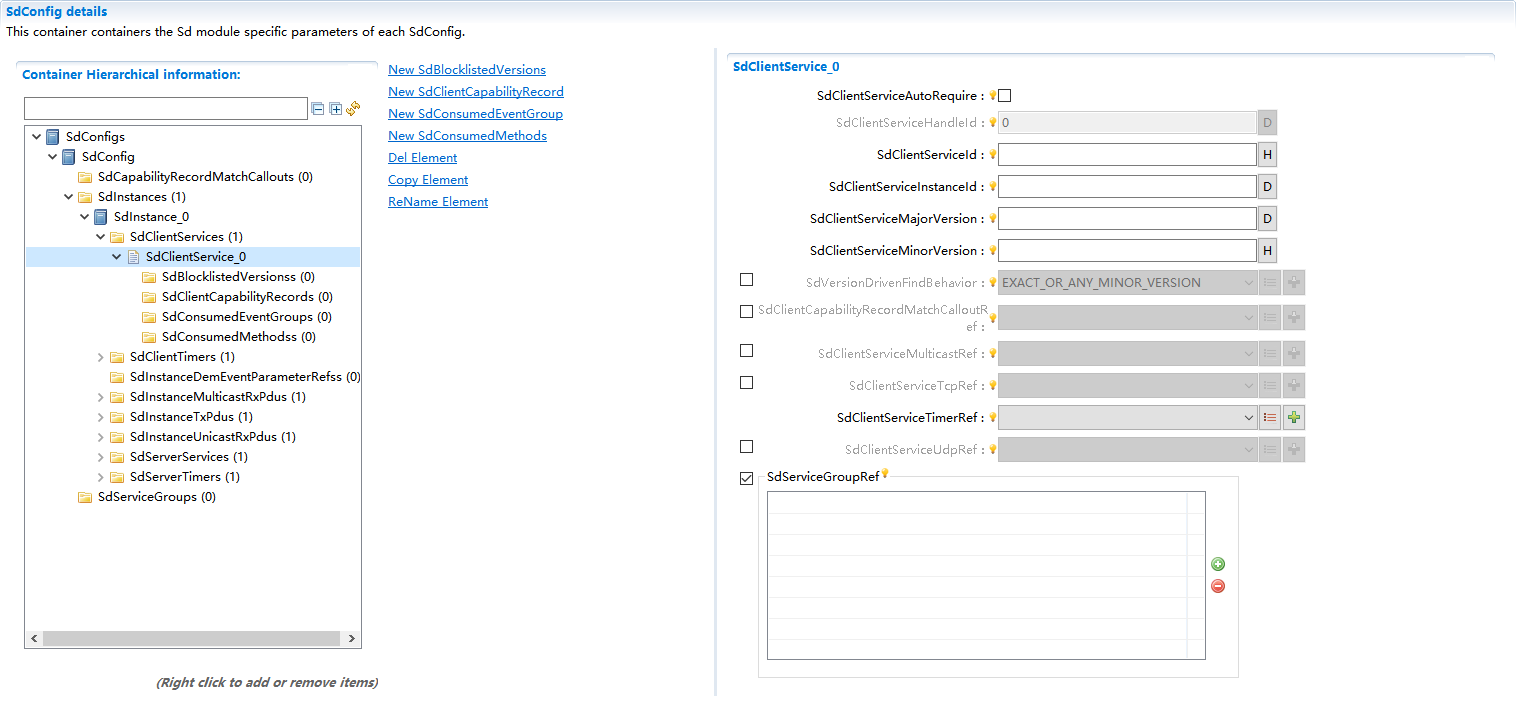
Task: Click the H icon beside SdClientServiceId
Action: pos(1266,154)
